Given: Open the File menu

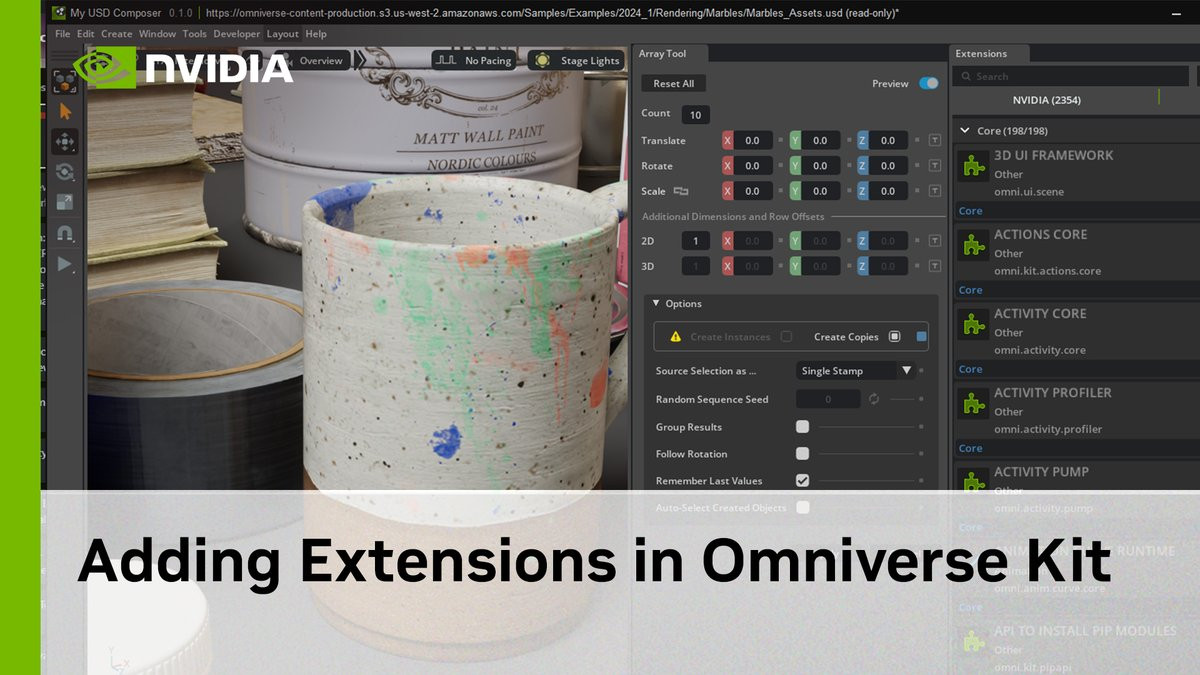Looking at the screenshot, I should pos(63,34).
